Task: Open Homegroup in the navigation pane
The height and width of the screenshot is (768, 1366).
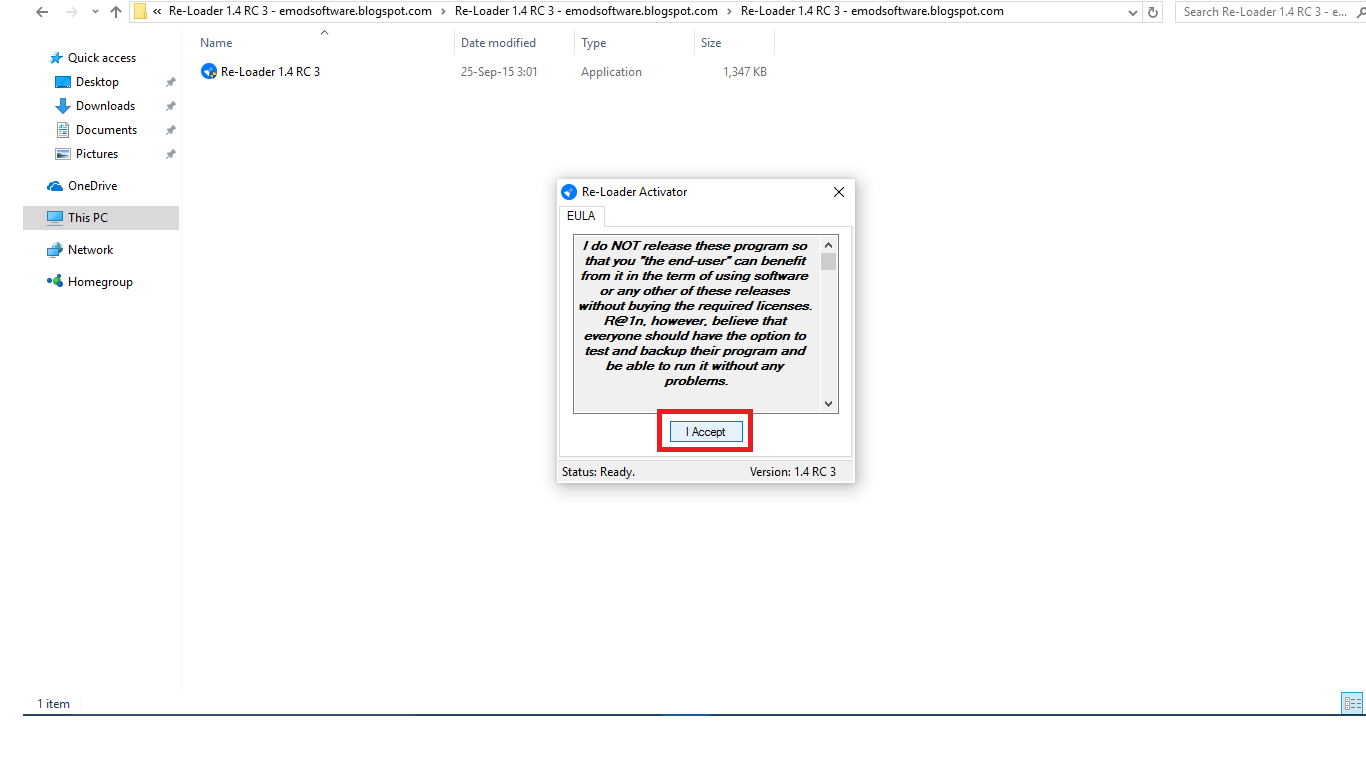Action: pos(100,282)
